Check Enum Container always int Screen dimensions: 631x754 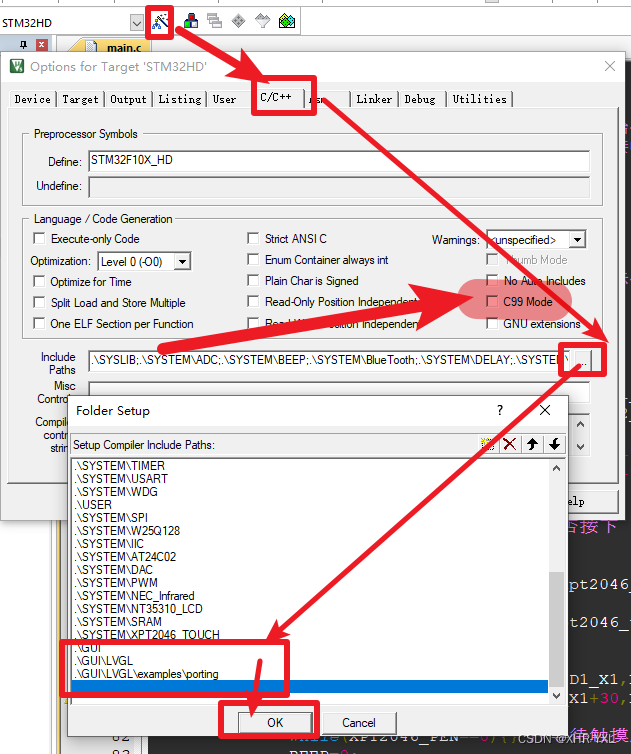click(253, 260)
